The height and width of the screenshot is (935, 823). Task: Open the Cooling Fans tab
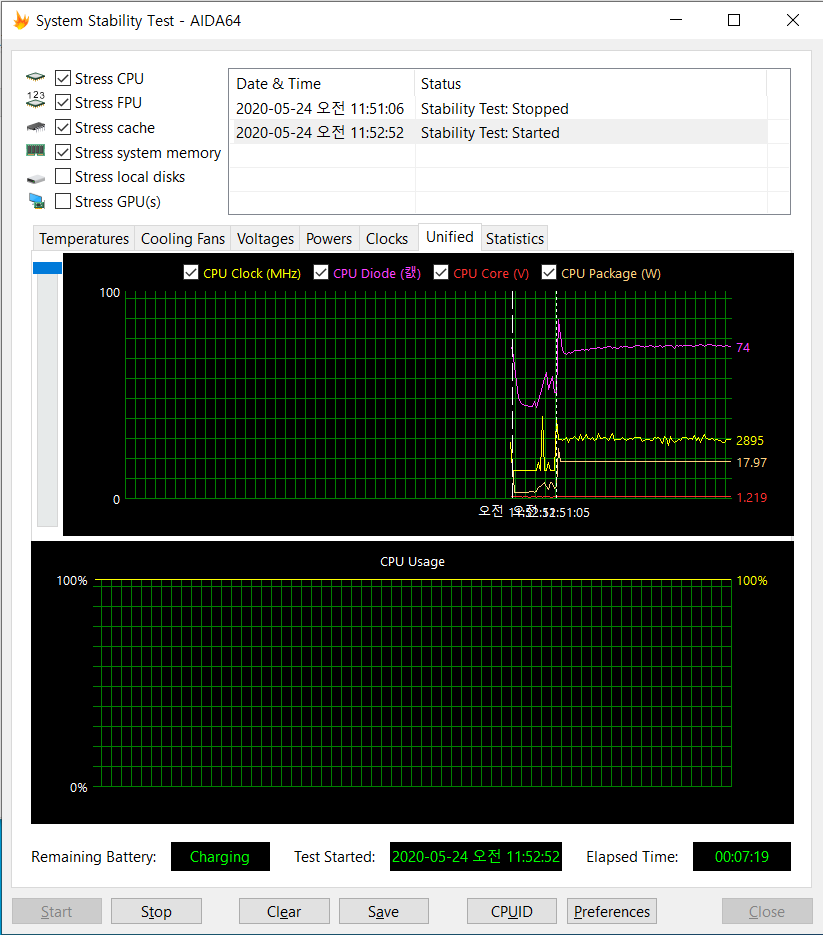[x=182, y=239]
